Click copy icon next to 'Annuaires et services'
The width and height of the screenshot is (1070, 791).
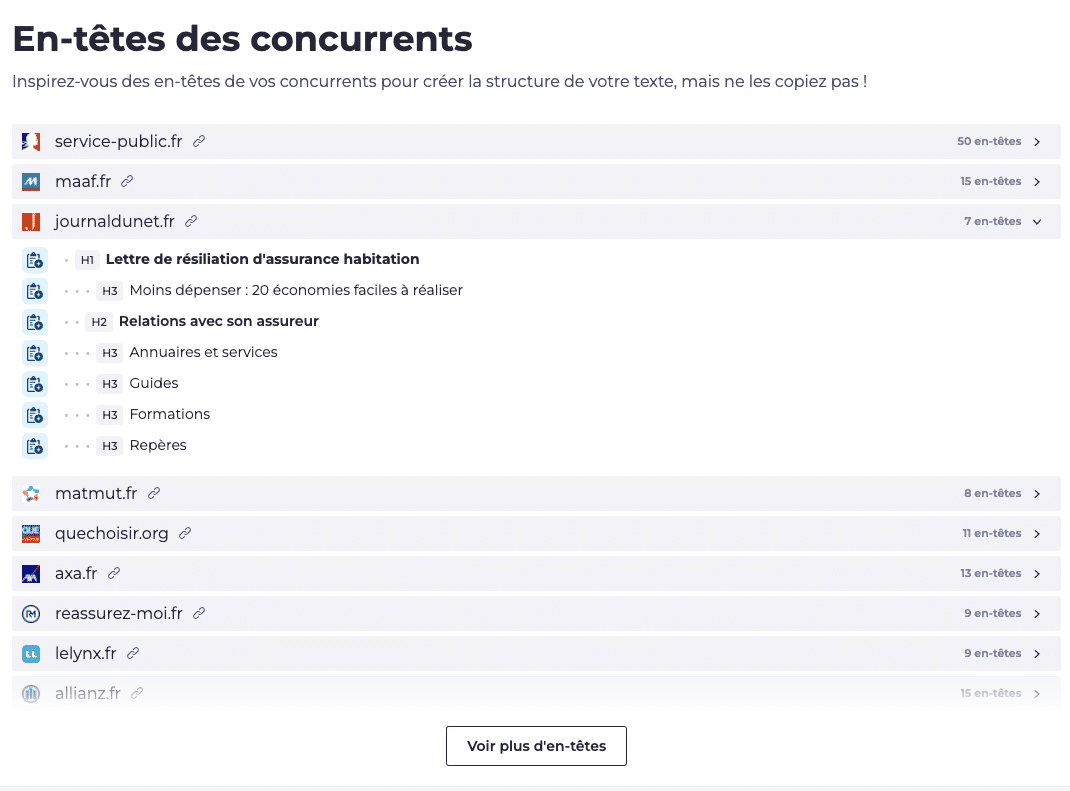pos(35,353)
